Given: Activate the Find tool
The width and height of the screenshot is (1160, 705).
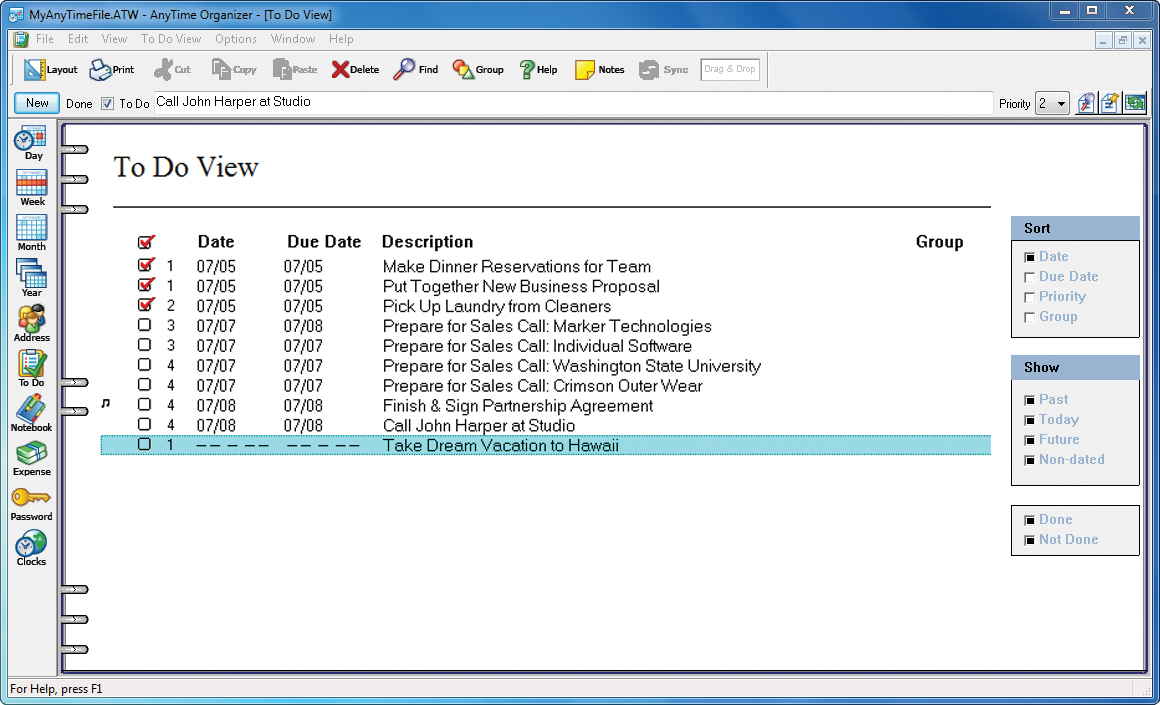Looking at the screenshot, I should click(x=415, y=69).
